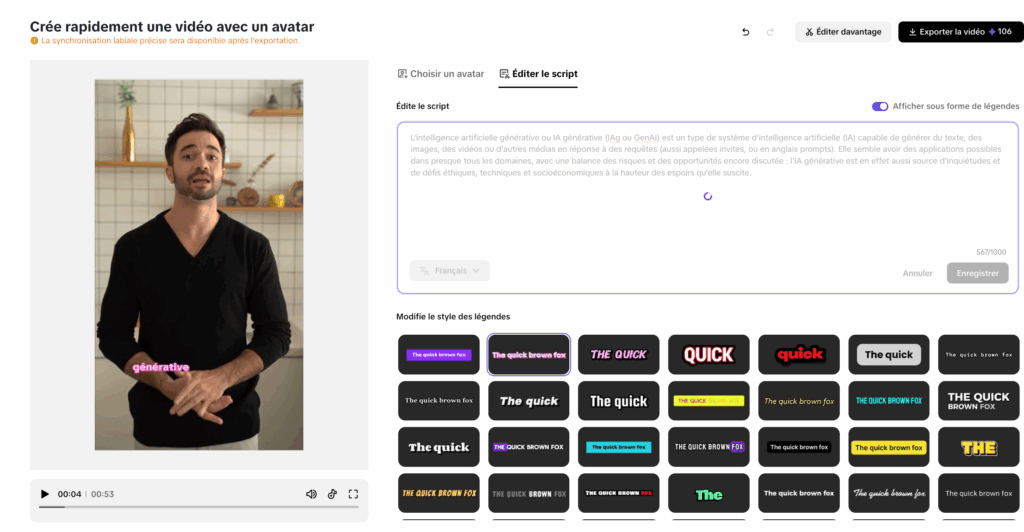1024x532 pixels.
Task: Enter fullscreen video mode
Action: tap(353, 494)
